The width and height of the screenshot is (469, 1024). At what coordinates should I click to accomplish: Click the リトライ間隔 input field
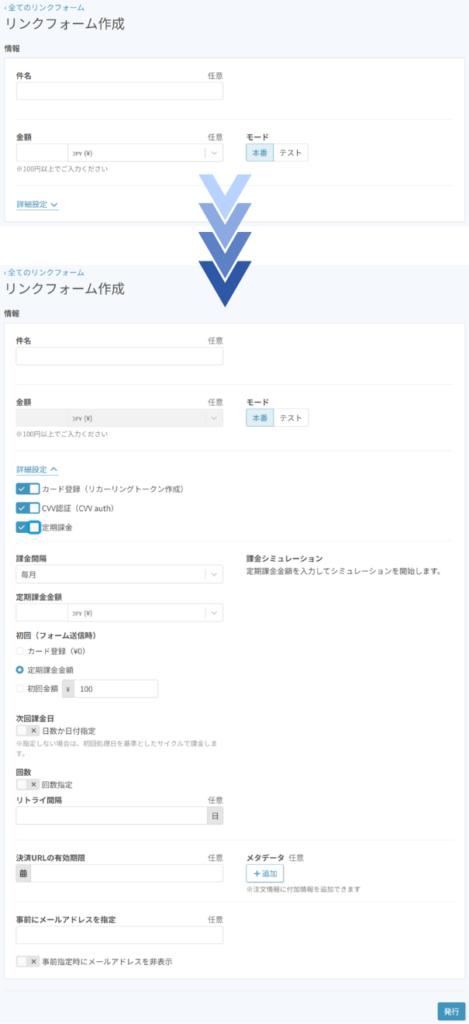tap(112, 816)
